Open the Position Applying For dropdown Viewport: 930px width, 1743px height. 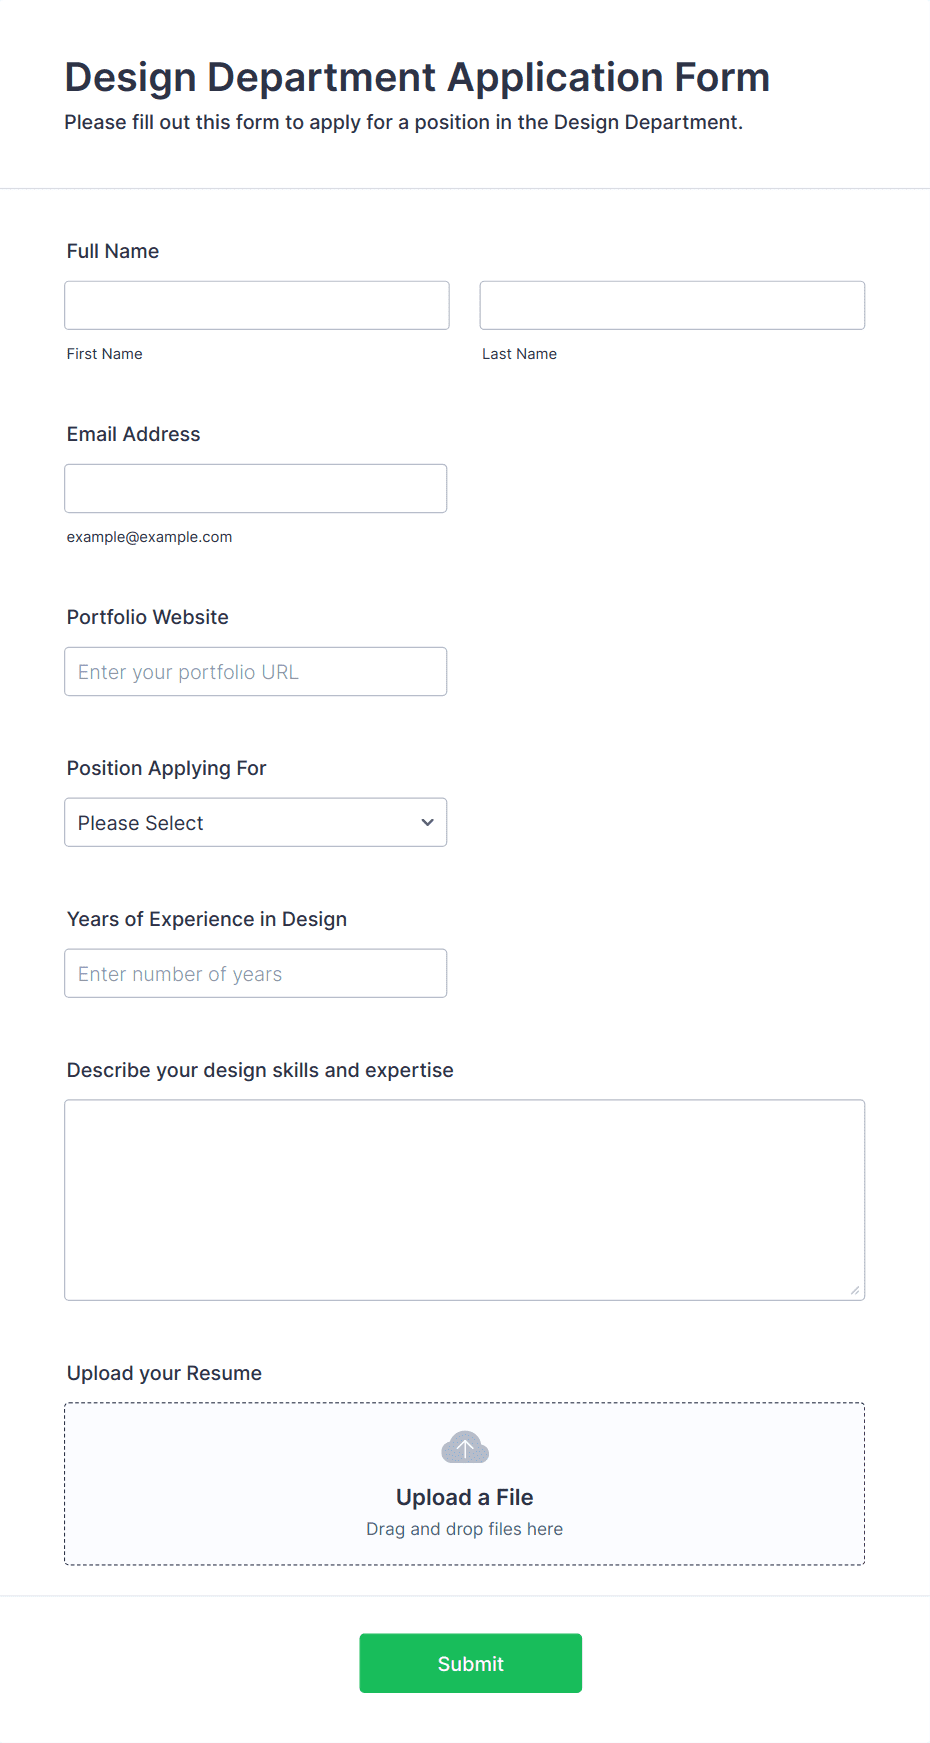256,822
